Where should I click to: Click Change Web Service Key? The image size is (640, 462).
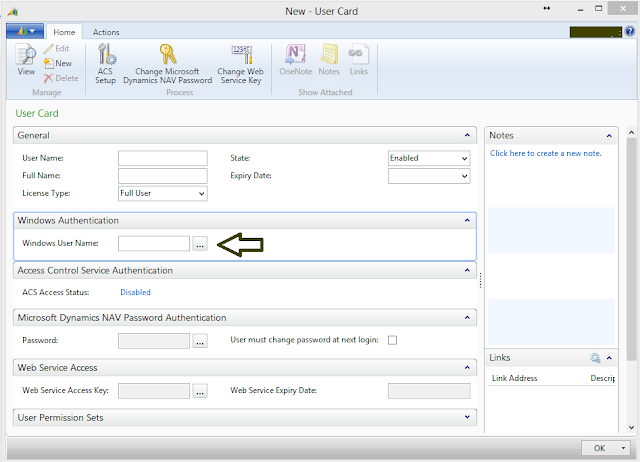tap(240, 64)
